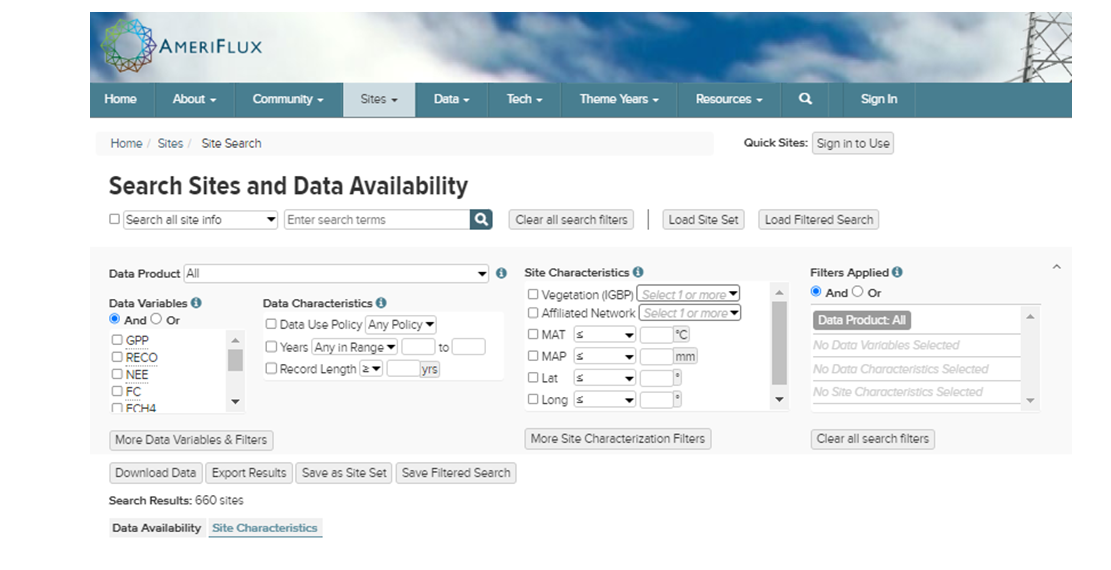
Task: Tick the Data Use Policy checkbox
Action: coord(271,325)
